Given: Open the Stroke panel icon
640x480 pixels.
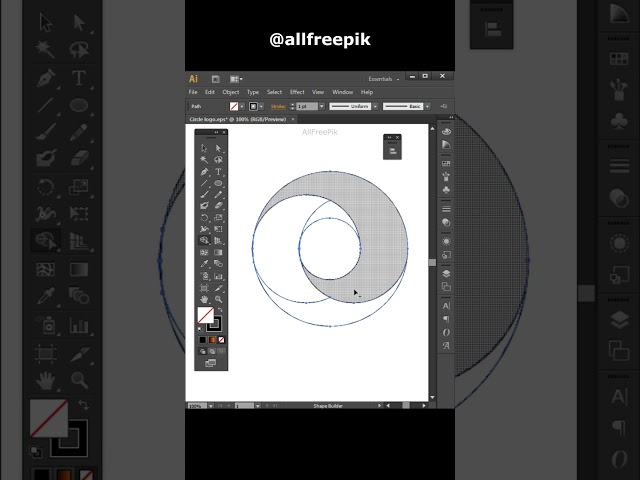Looking at the screenshot, I should click(446, 209).
